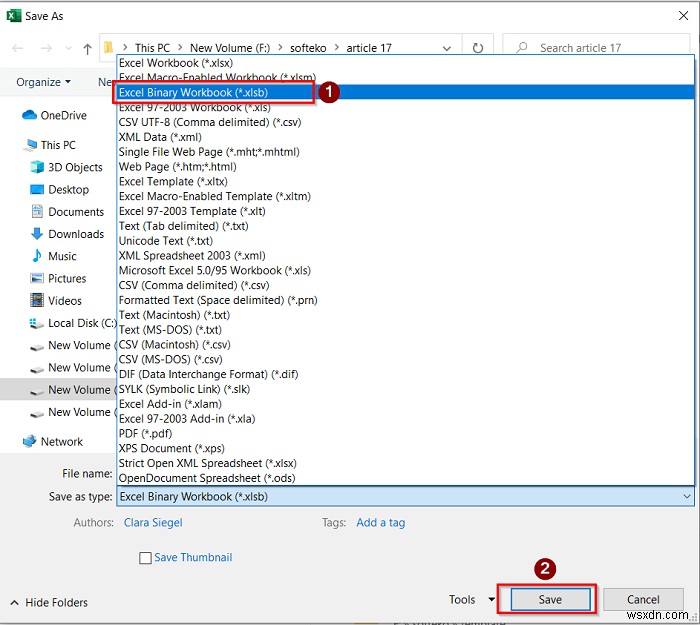Open Downloads folder in sidebar
This screenshot has height=625, width=700.
point(68,234)
